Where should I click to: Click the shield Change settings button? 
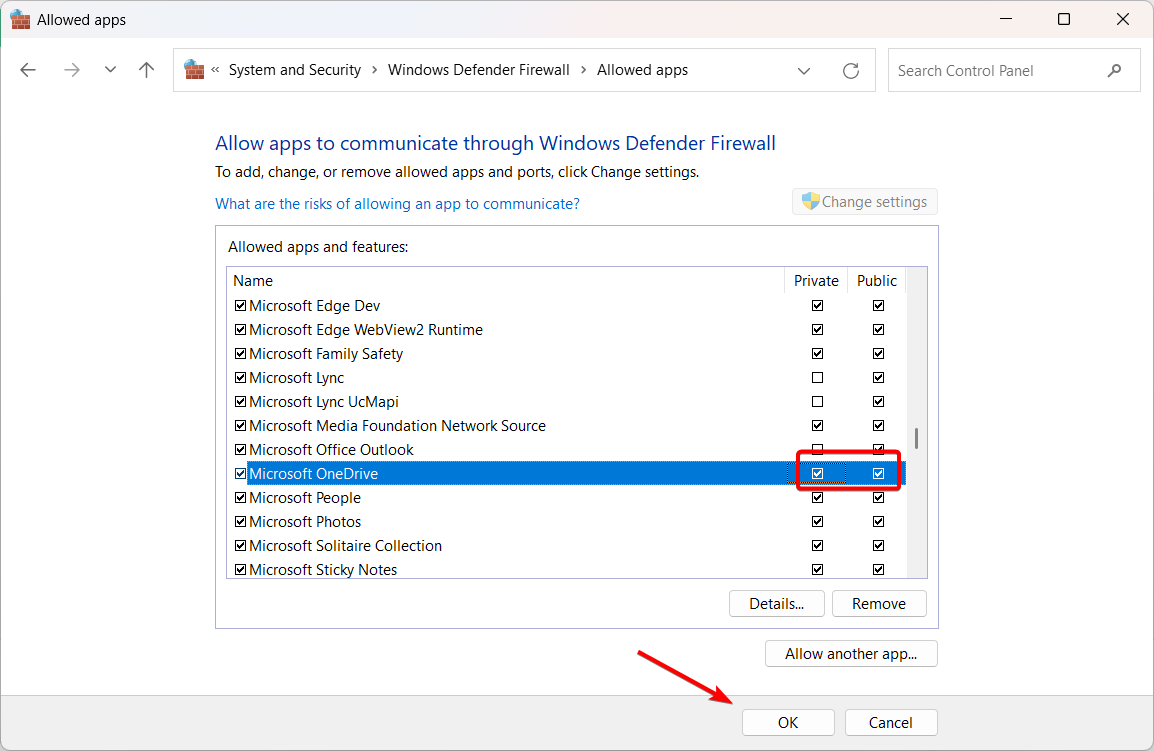[865, 202]
